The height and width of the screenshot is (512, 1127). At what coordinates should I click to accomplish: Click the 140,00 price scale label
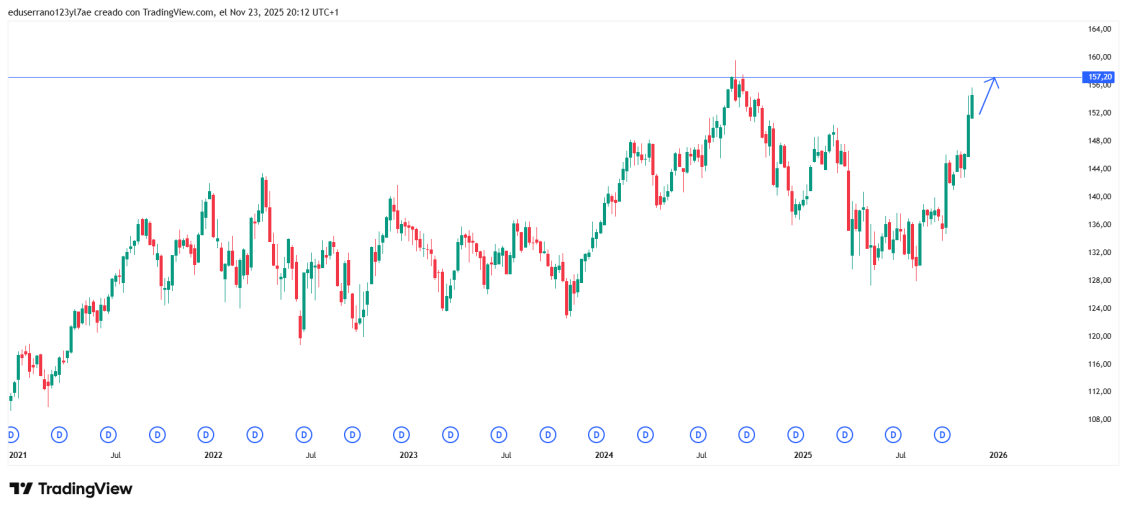[x=1100, y=197]
